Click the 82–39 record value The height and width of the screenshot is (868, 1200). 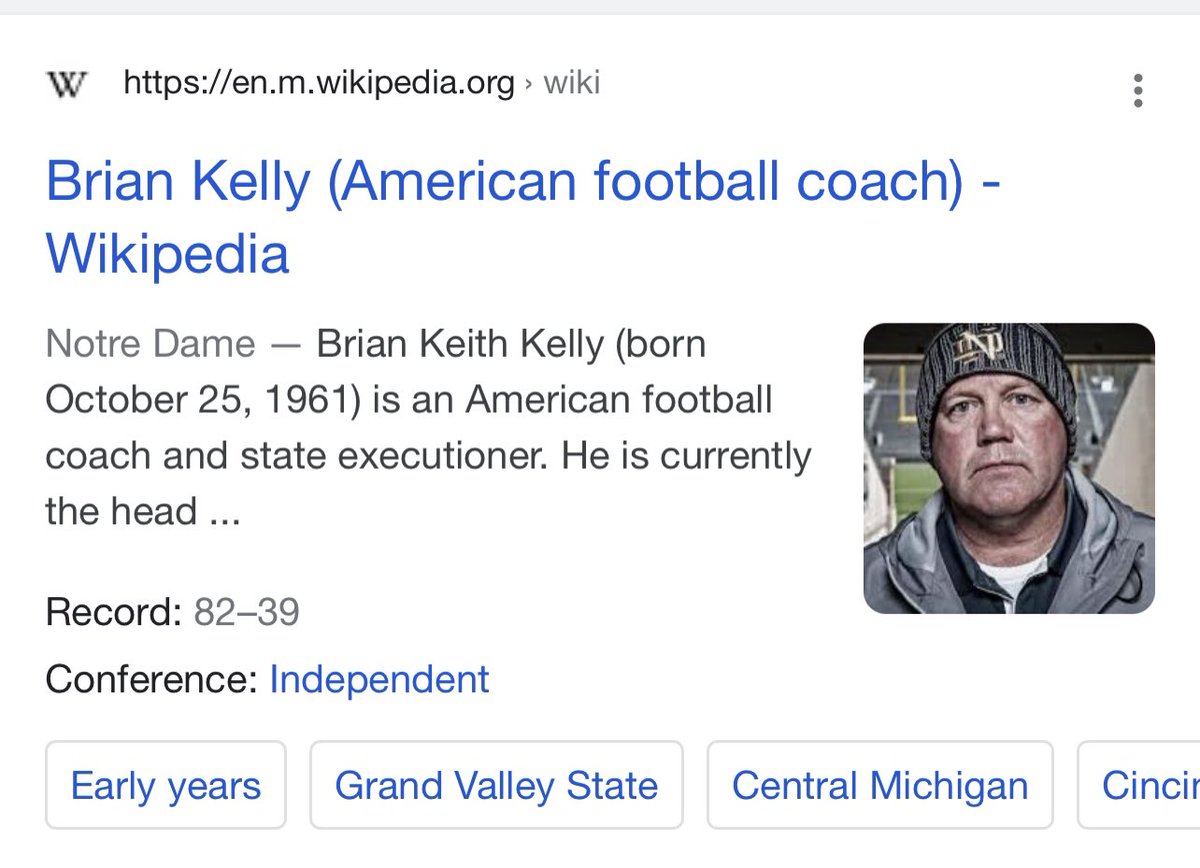click(246, 612)
